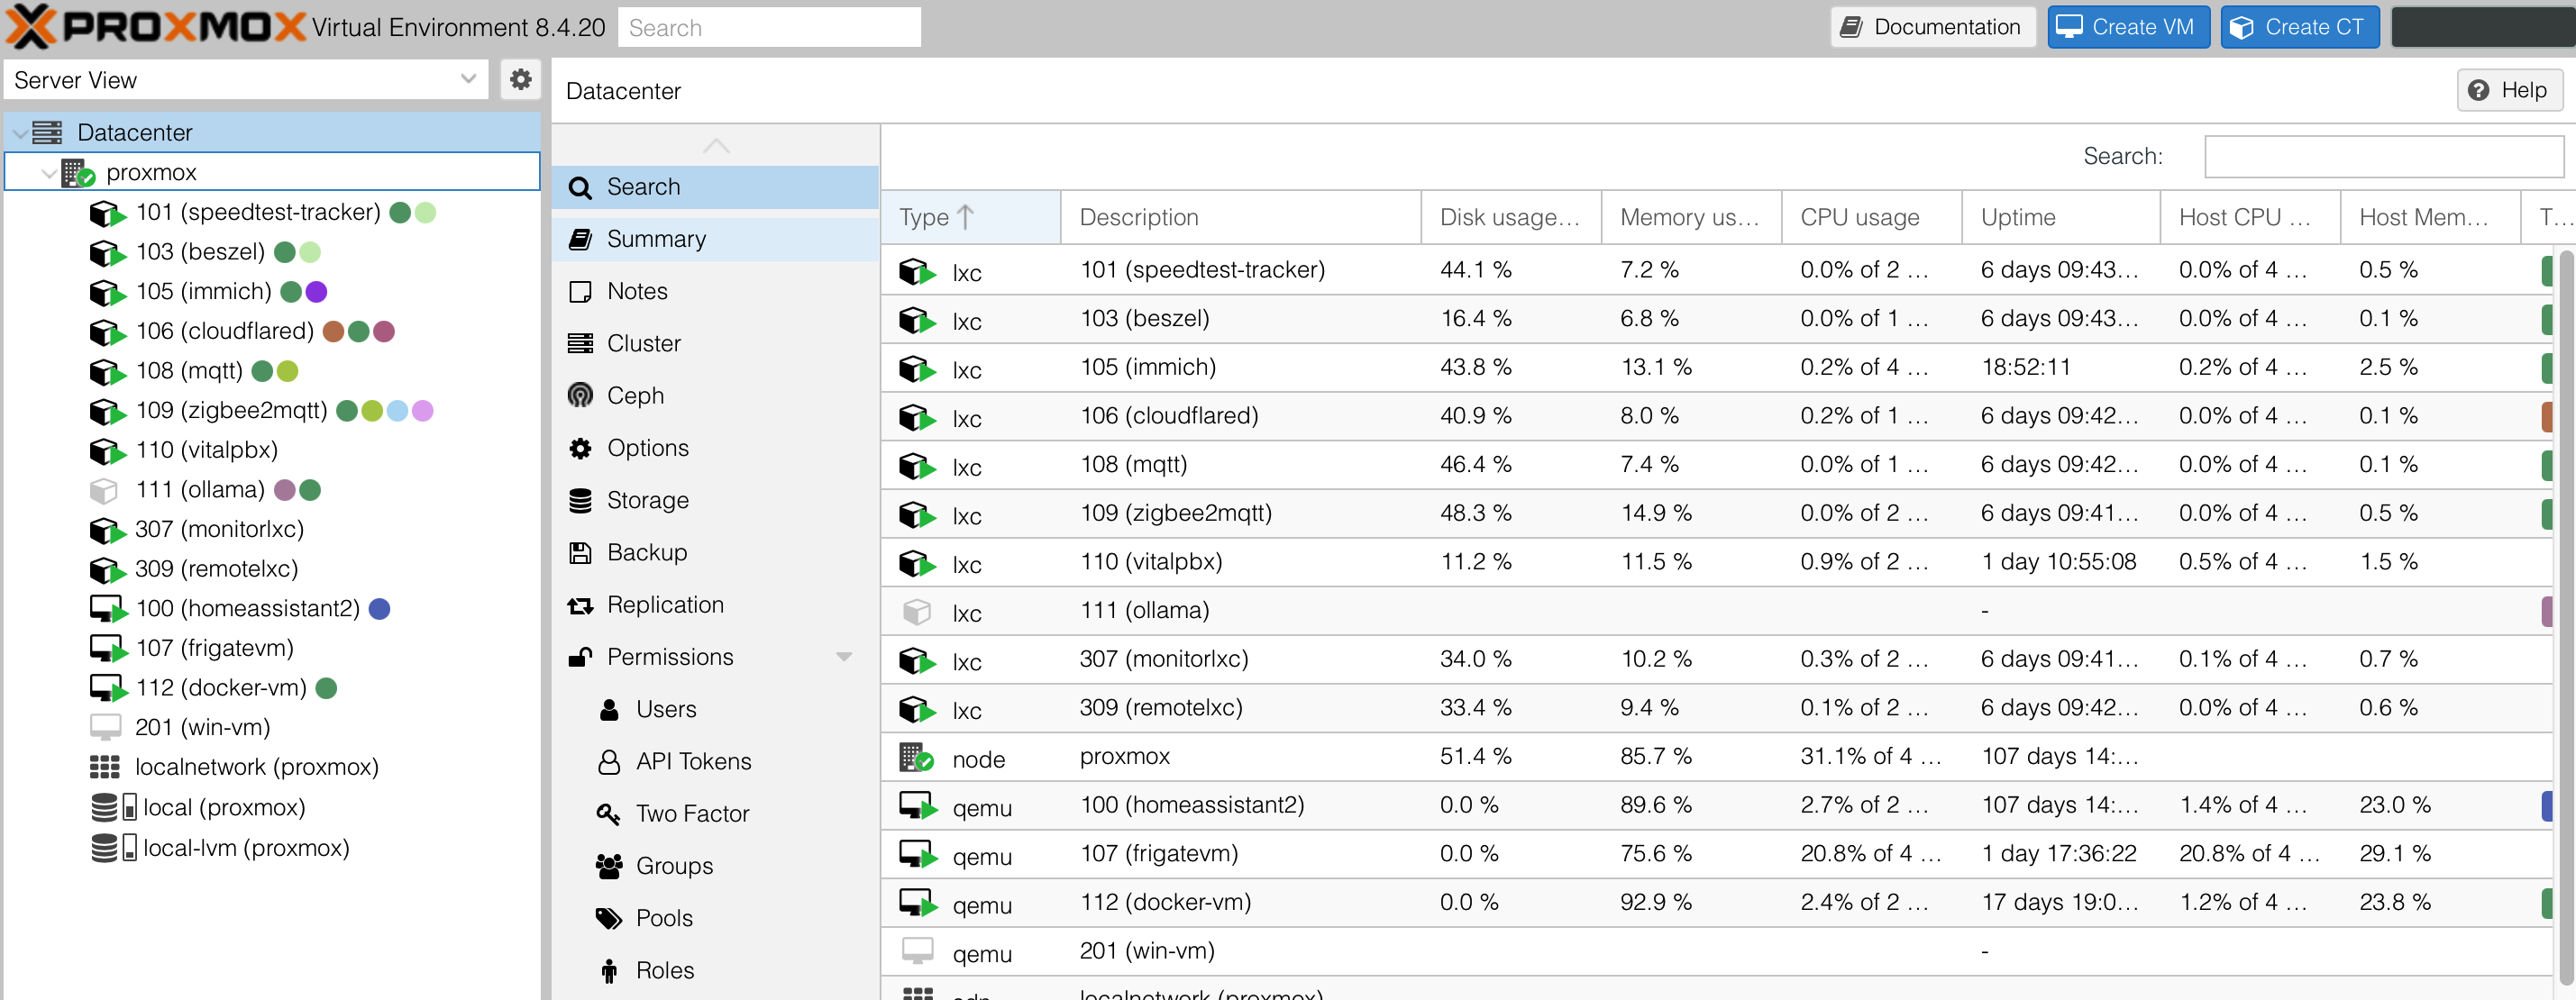Sort by the Description column header
Screen dimensions: 2576x1000
(x=1240, y=217)
